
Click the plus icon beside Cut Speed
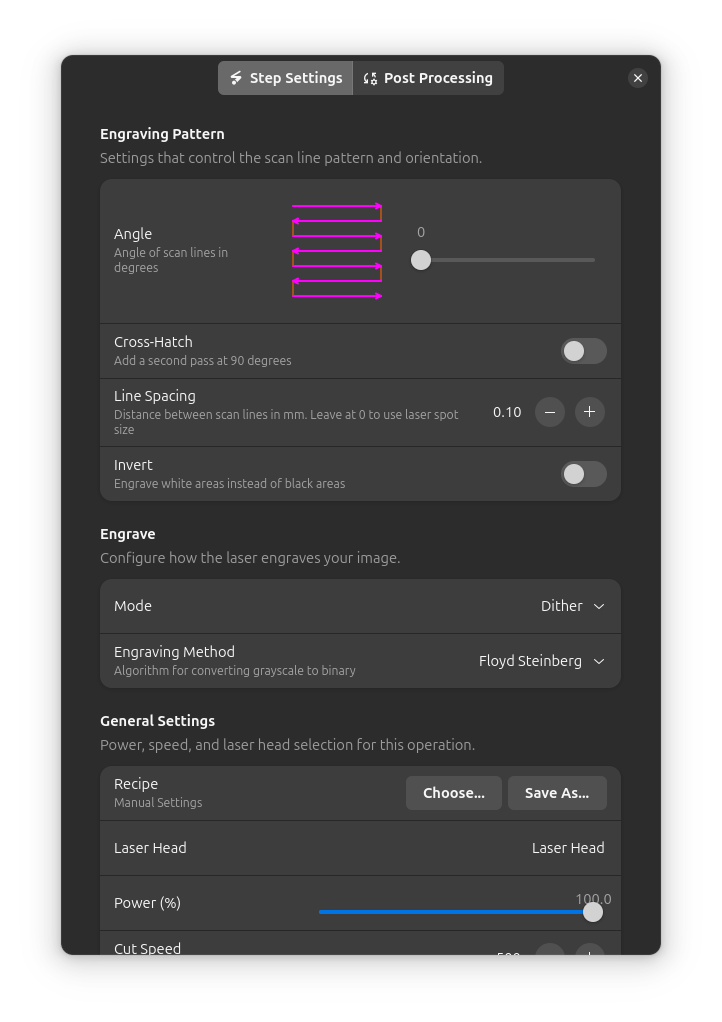coord(590,955)
